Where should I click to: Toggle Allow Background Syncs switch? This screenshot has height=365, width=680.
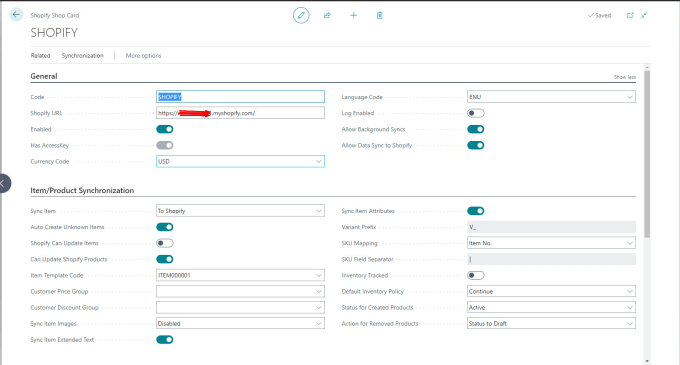(476, 129)
